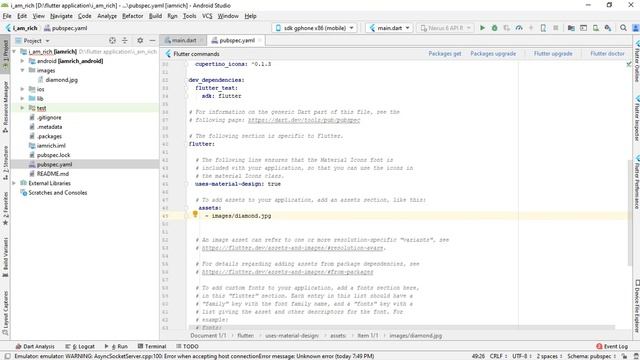Click the Packages get link
This screenshot has width=640, height=360.
point(444,53)
